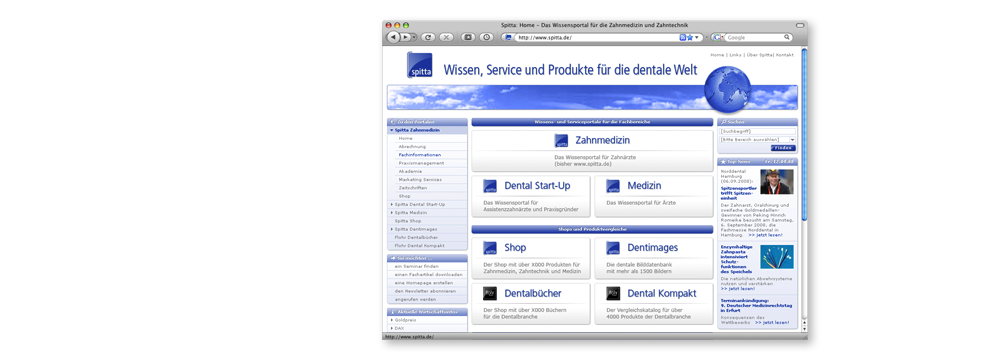Go back with the browser back arrow

coord(393,38)
